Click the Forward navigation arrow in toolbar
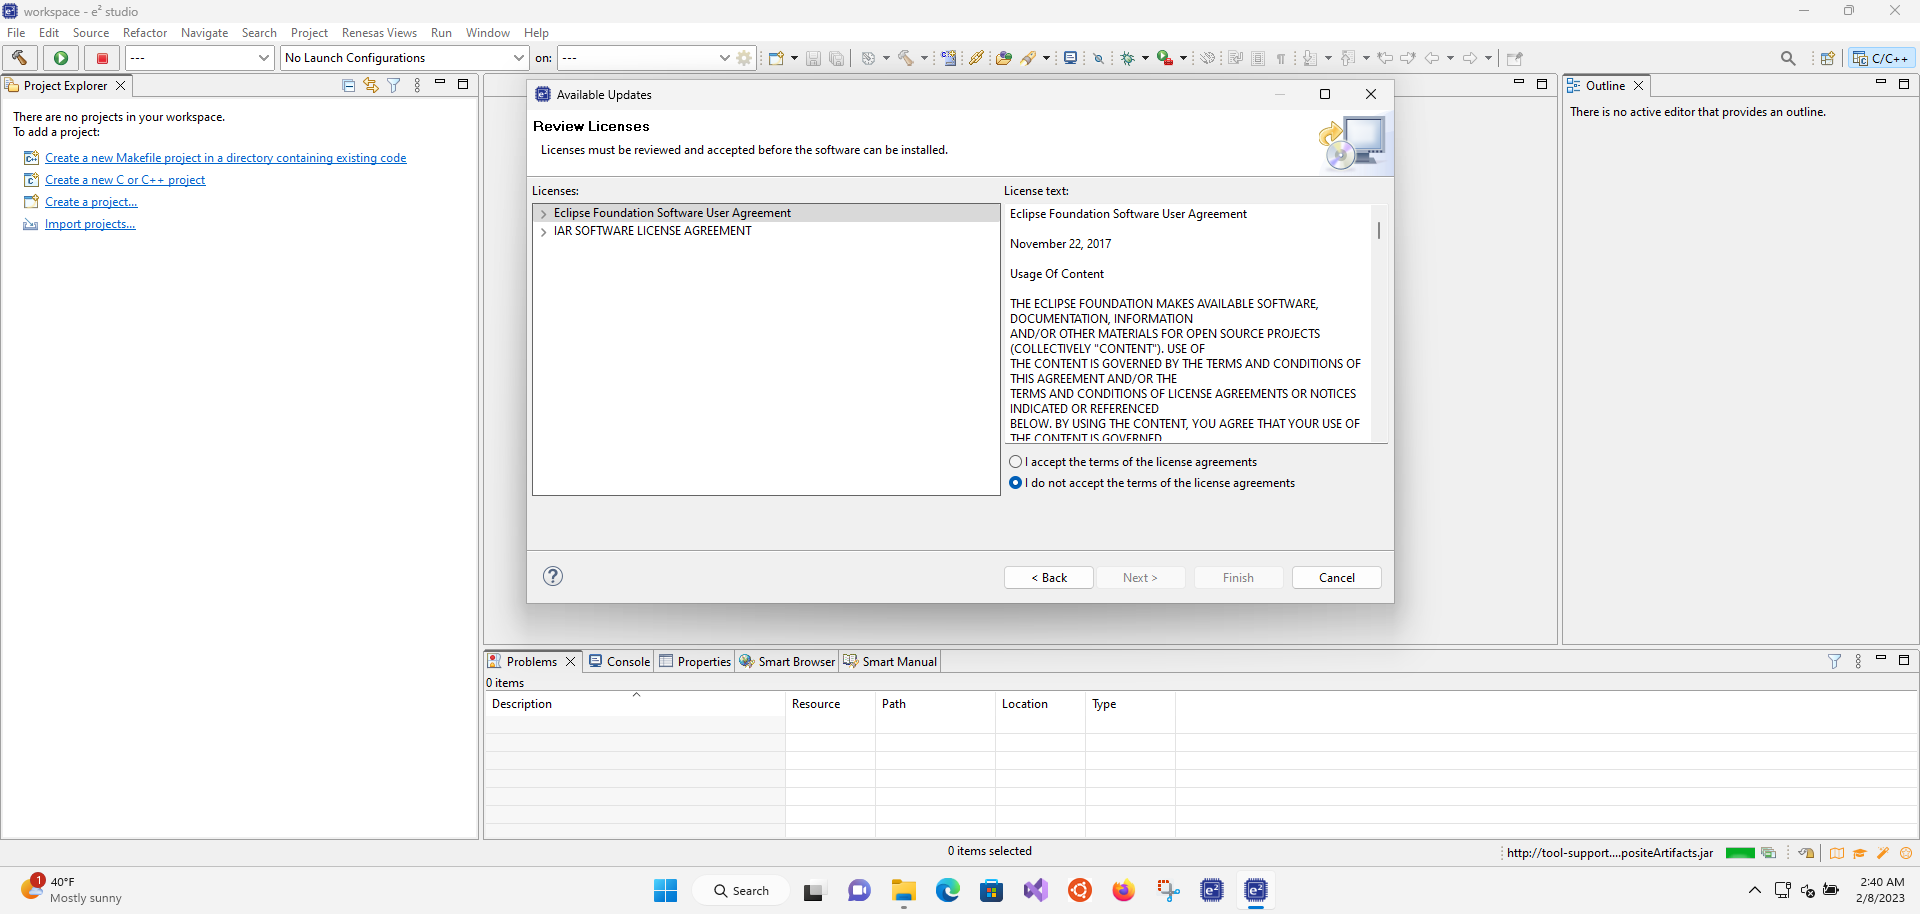This screenshot has height=914, width=1920. (1470, 58)
